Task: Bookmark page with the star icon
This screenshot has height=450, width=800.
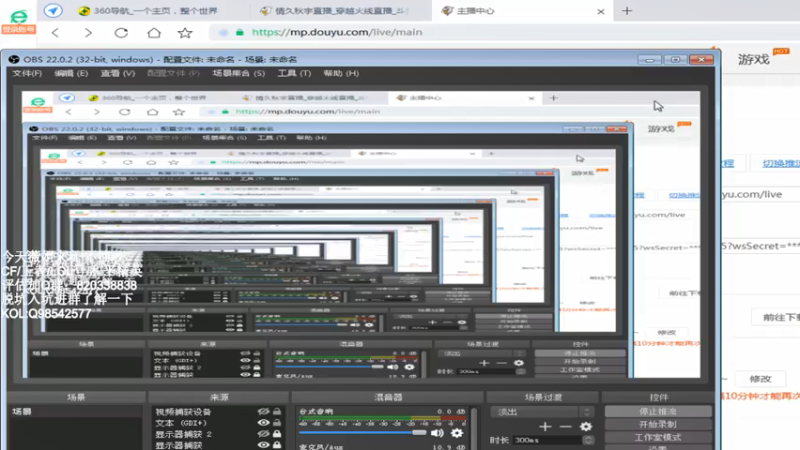Action: pyautogui.click(x=185, y=33)
